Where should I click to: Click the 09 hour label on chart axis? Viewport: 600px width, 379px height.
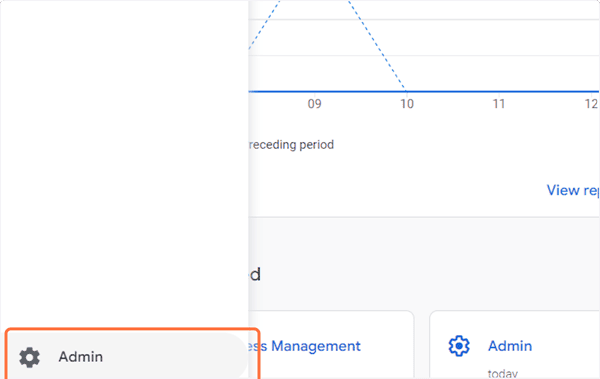tap(315, 104)
